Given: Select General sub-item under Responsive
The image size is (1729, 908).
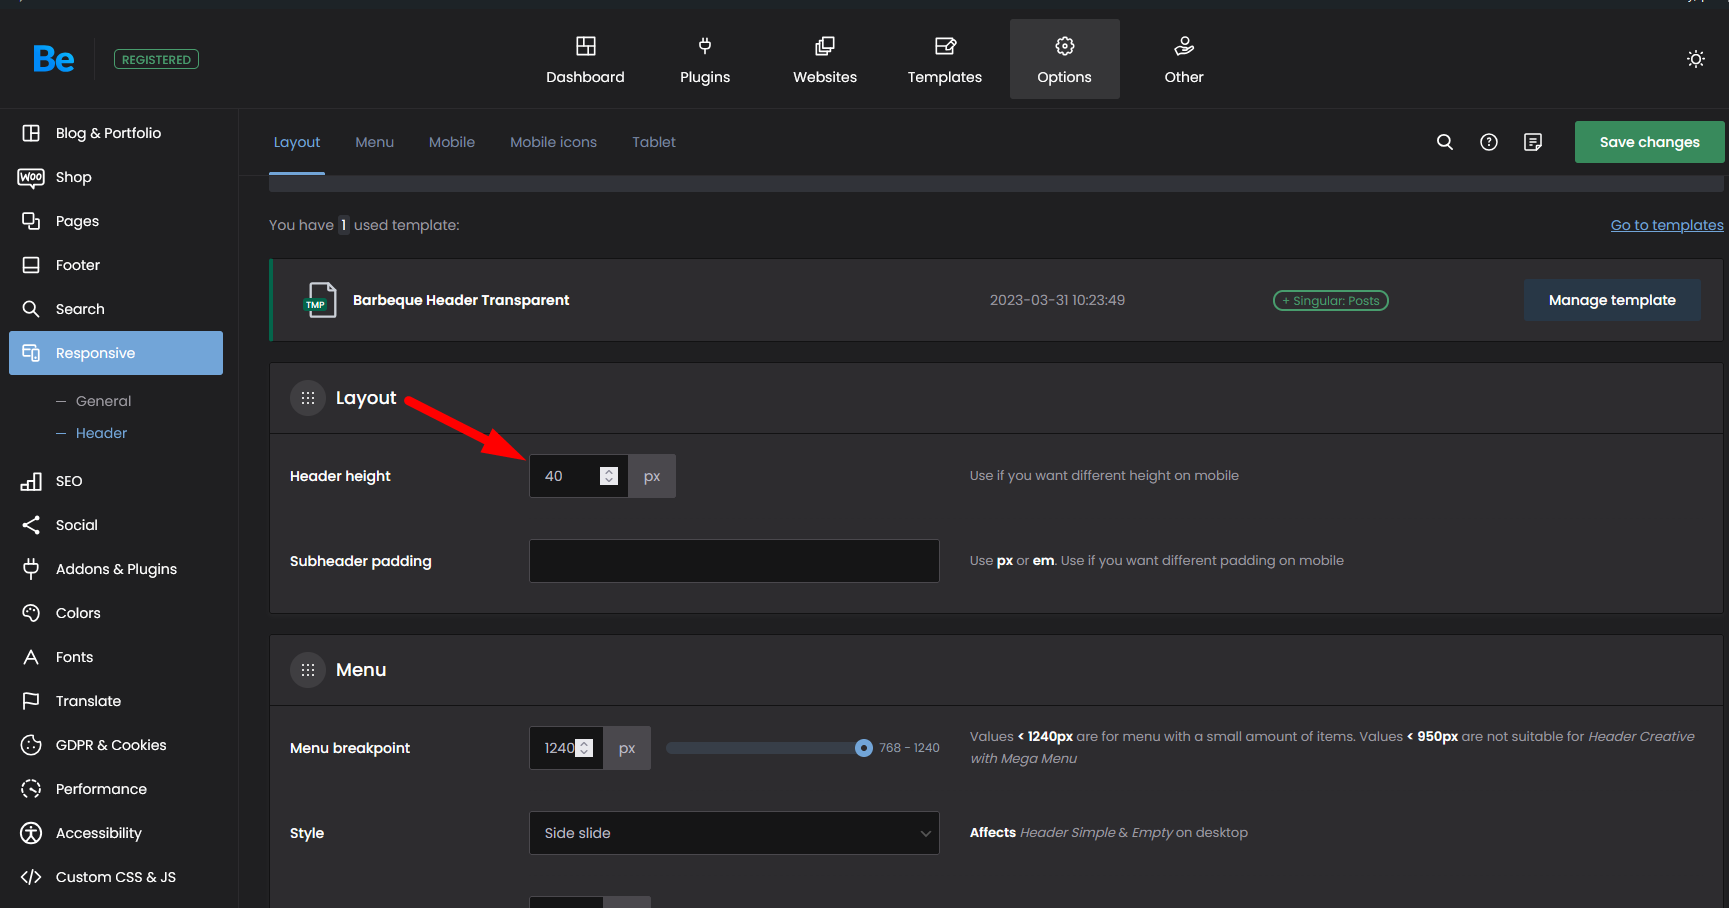Looking at the screenshot, I should pos(103,401).
